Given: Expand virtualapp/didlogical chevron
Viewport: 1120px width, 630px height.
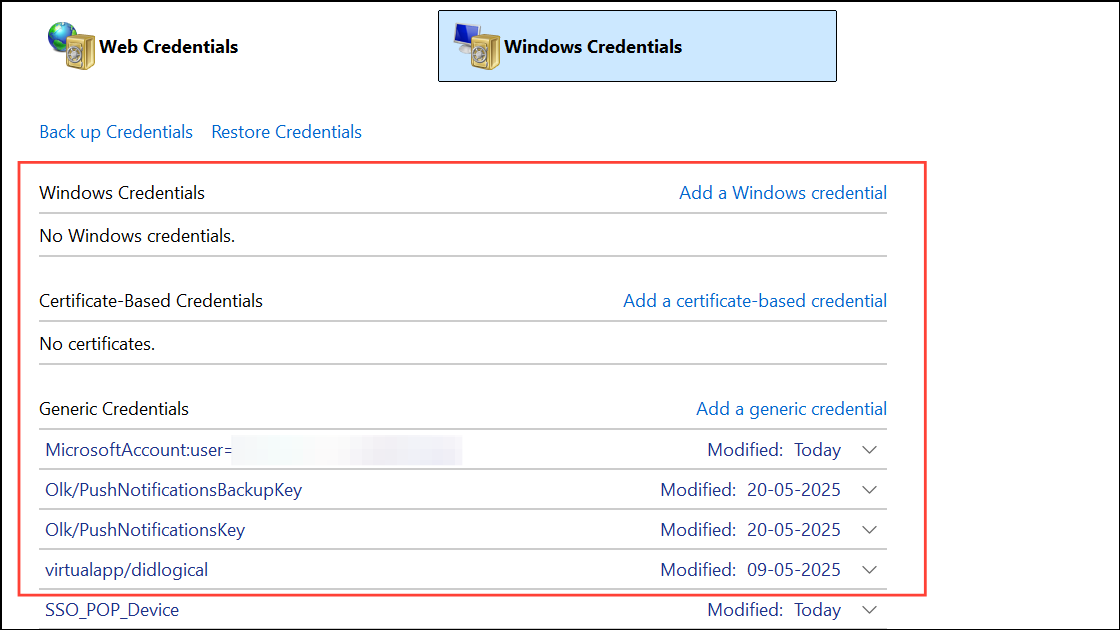Looking at the screenshot, I should (x=869, y=570).
